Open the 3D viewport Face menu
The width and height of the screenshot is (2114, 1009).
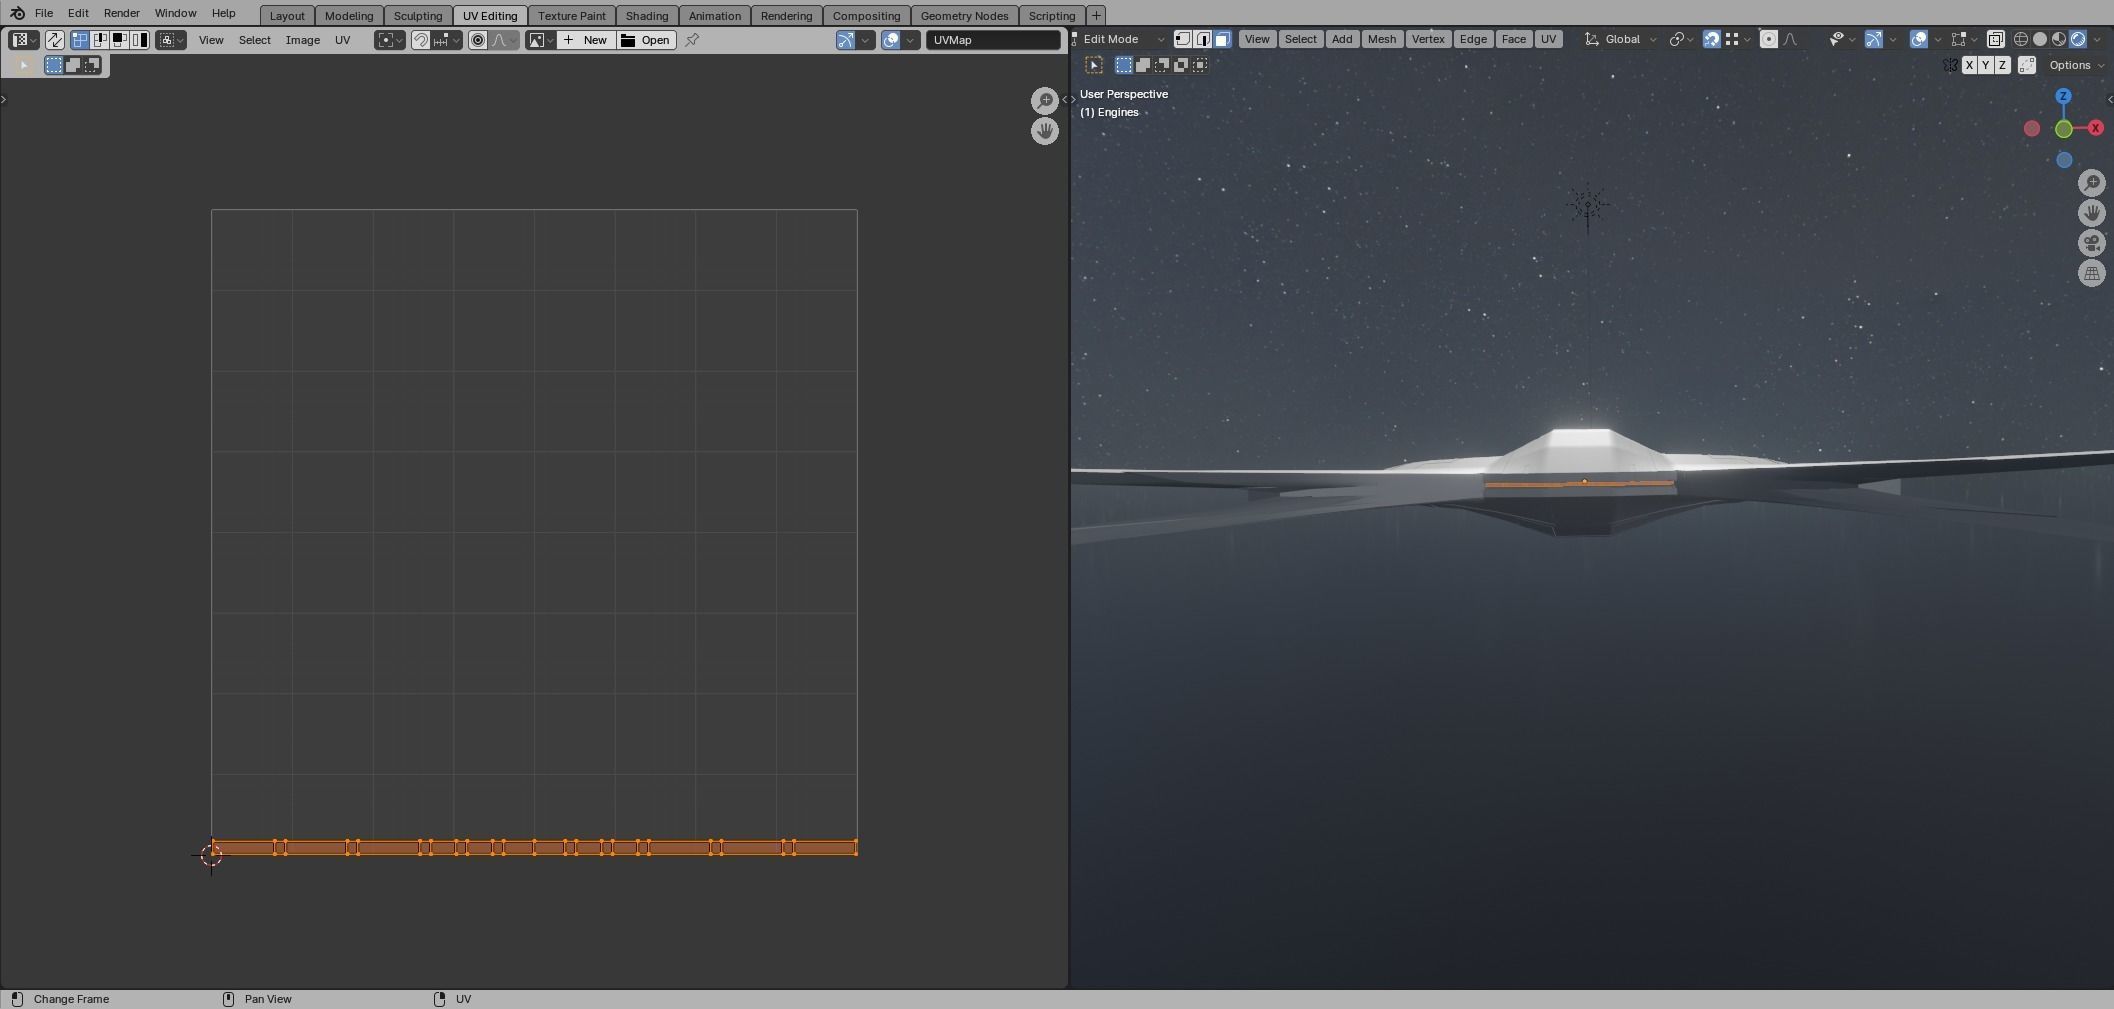pos(1513,39)
